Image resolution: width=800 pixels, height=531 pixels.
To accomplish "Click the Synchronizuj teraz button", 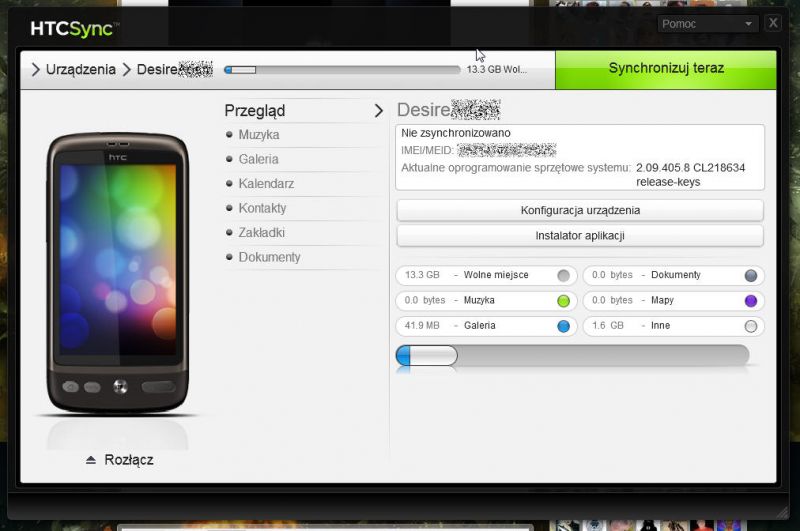I will click(x=666, y=69).
